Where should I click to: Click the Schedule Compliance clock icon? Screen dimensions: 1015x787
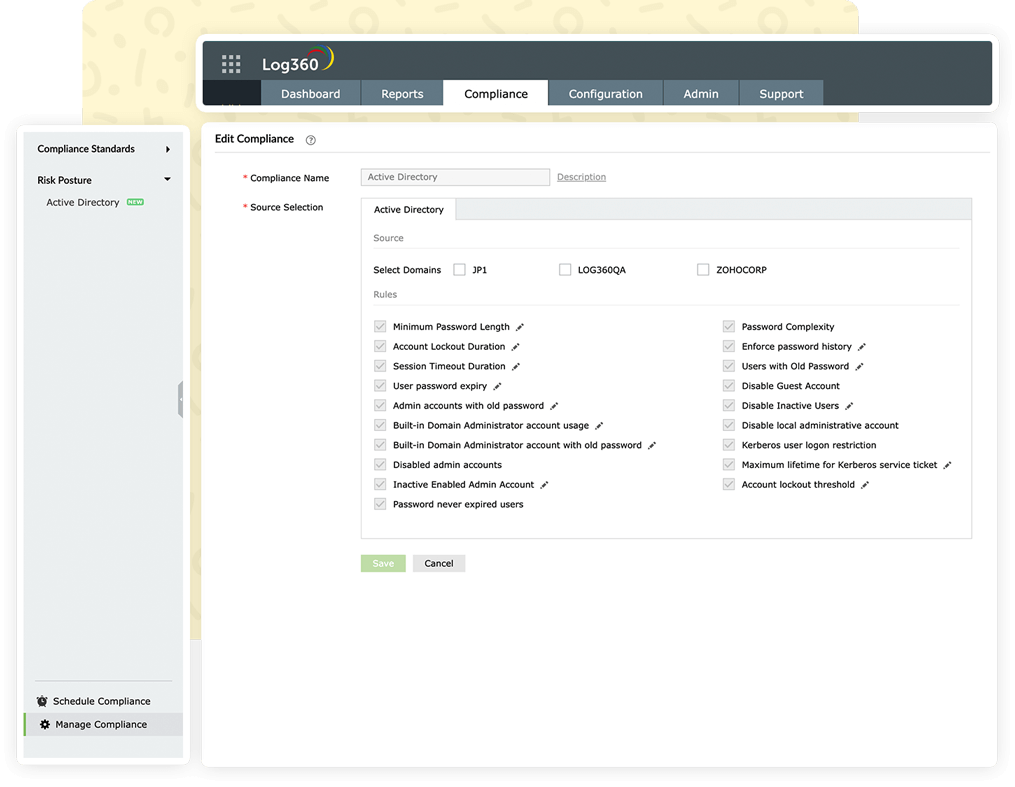tap(42, 701)
